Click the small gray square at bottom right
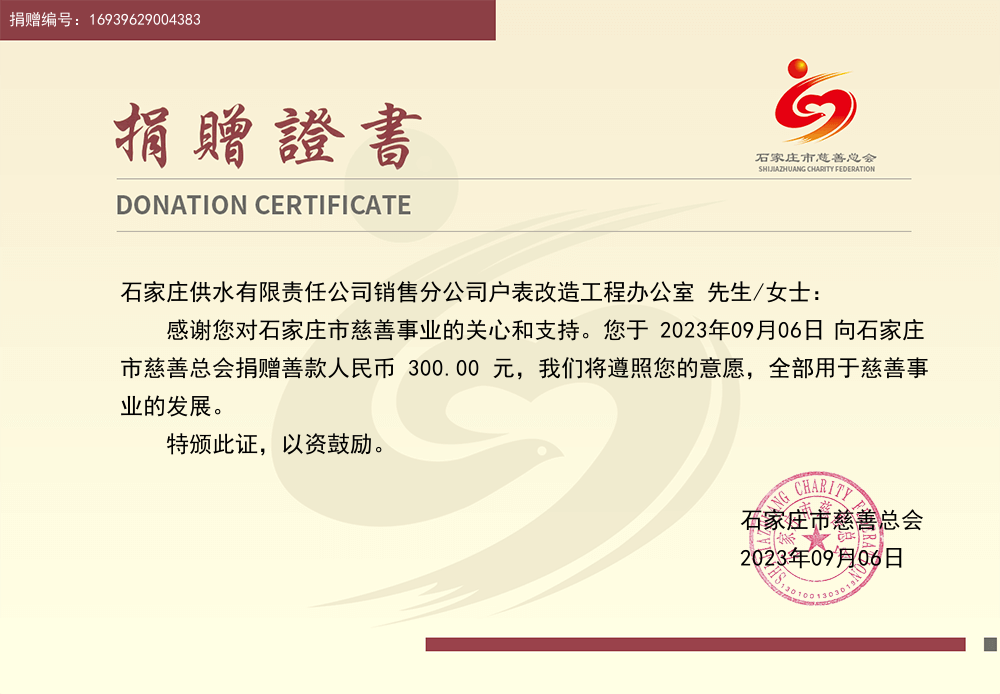This screenshot has width=1000, height=694. [990, 644]
